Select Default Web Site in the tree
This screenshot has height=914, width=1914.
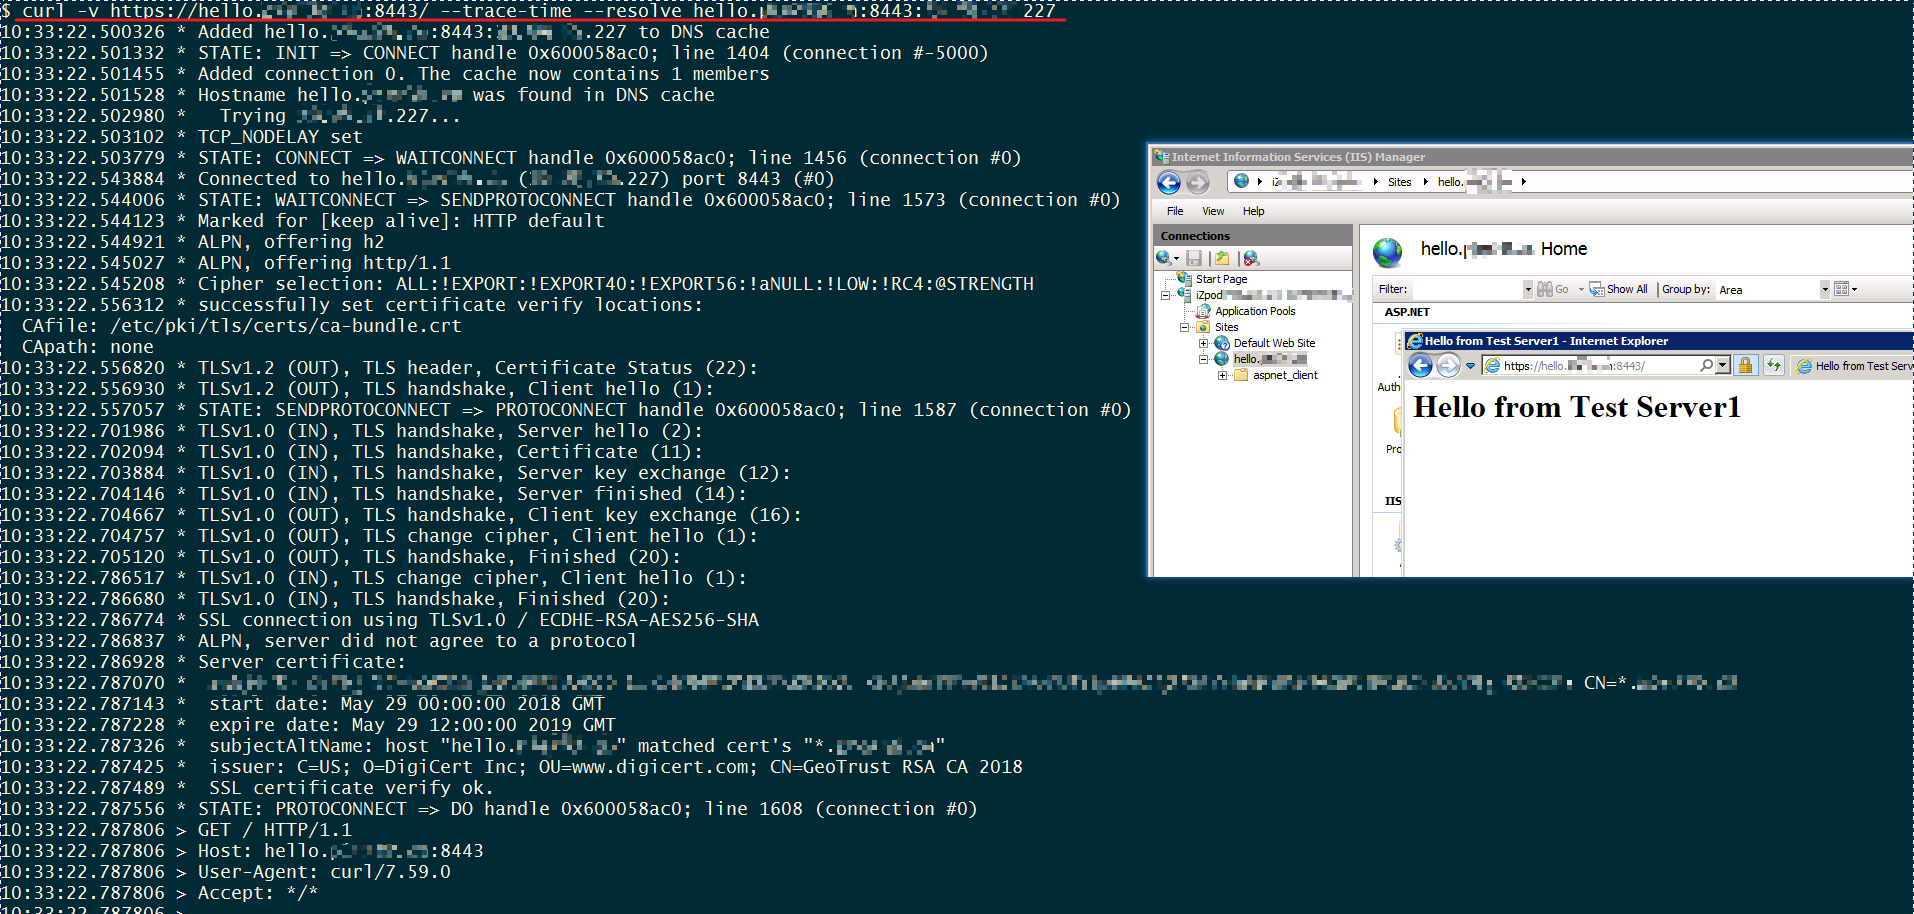(1274, 343)
